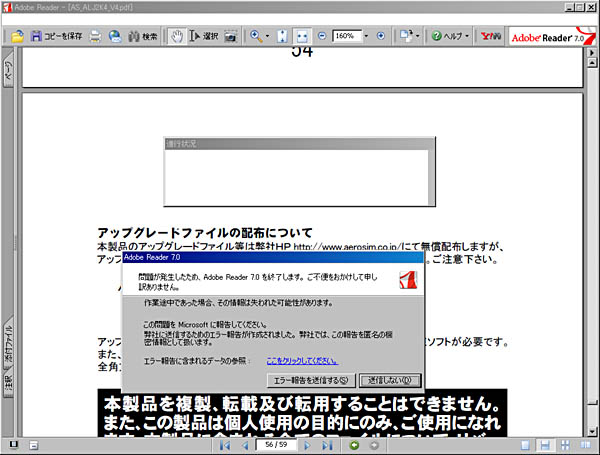Click the zoom in plus button
Screen dimensions: 600x455
[x=381, y=36]
